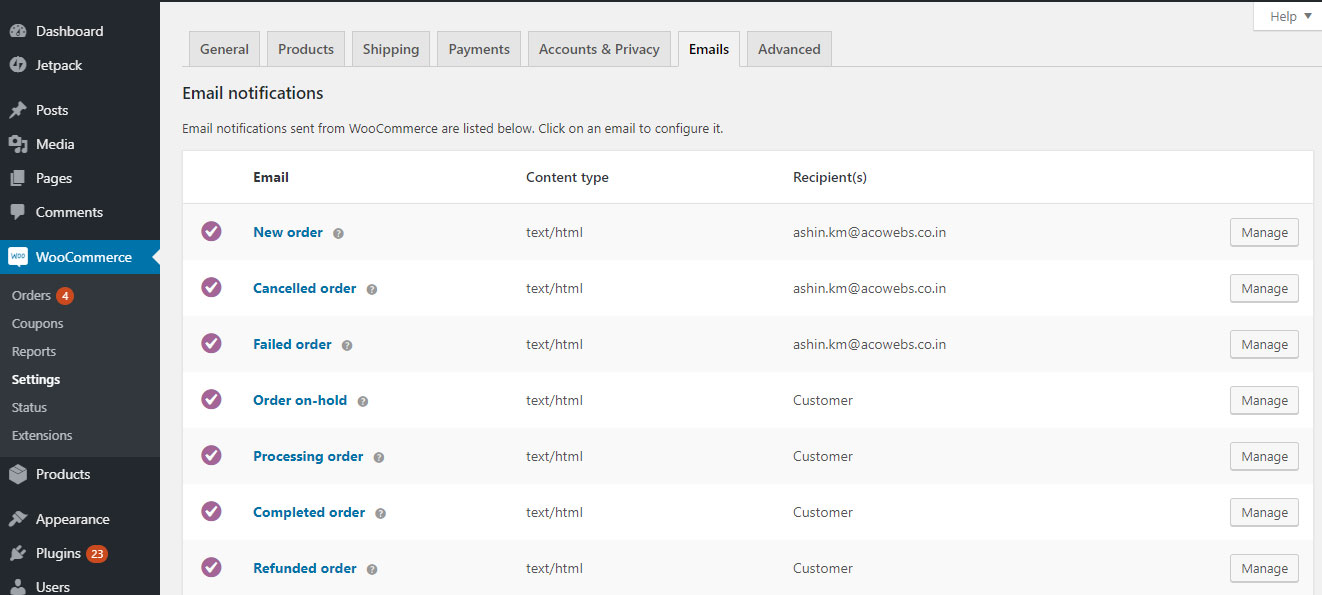The height and width of the screenshot is (595, 1322).
Task: Click the Appearance paintbrush icon
Action: (x=18, y=519)
